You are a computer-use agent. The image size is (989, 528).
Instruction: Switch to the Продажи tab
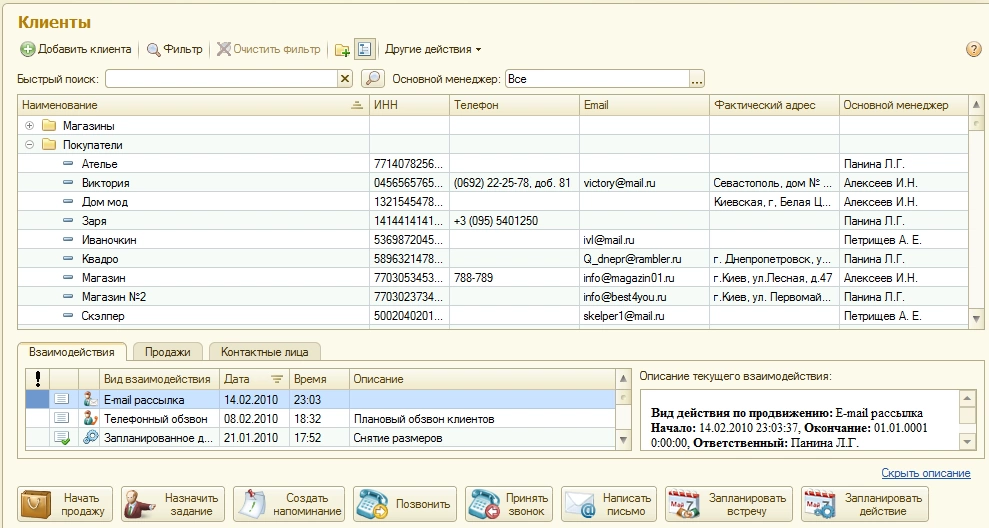(x=167, y=351)
